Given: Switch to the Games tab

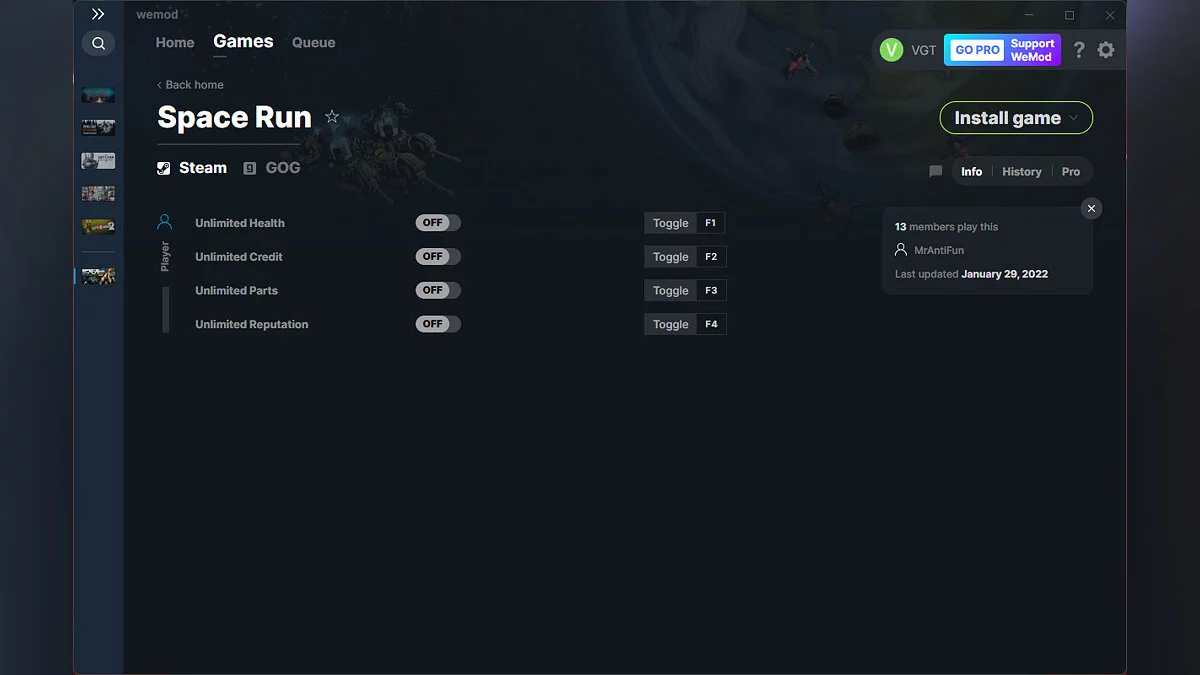Looking at the screenshot, I should (242, 41).
